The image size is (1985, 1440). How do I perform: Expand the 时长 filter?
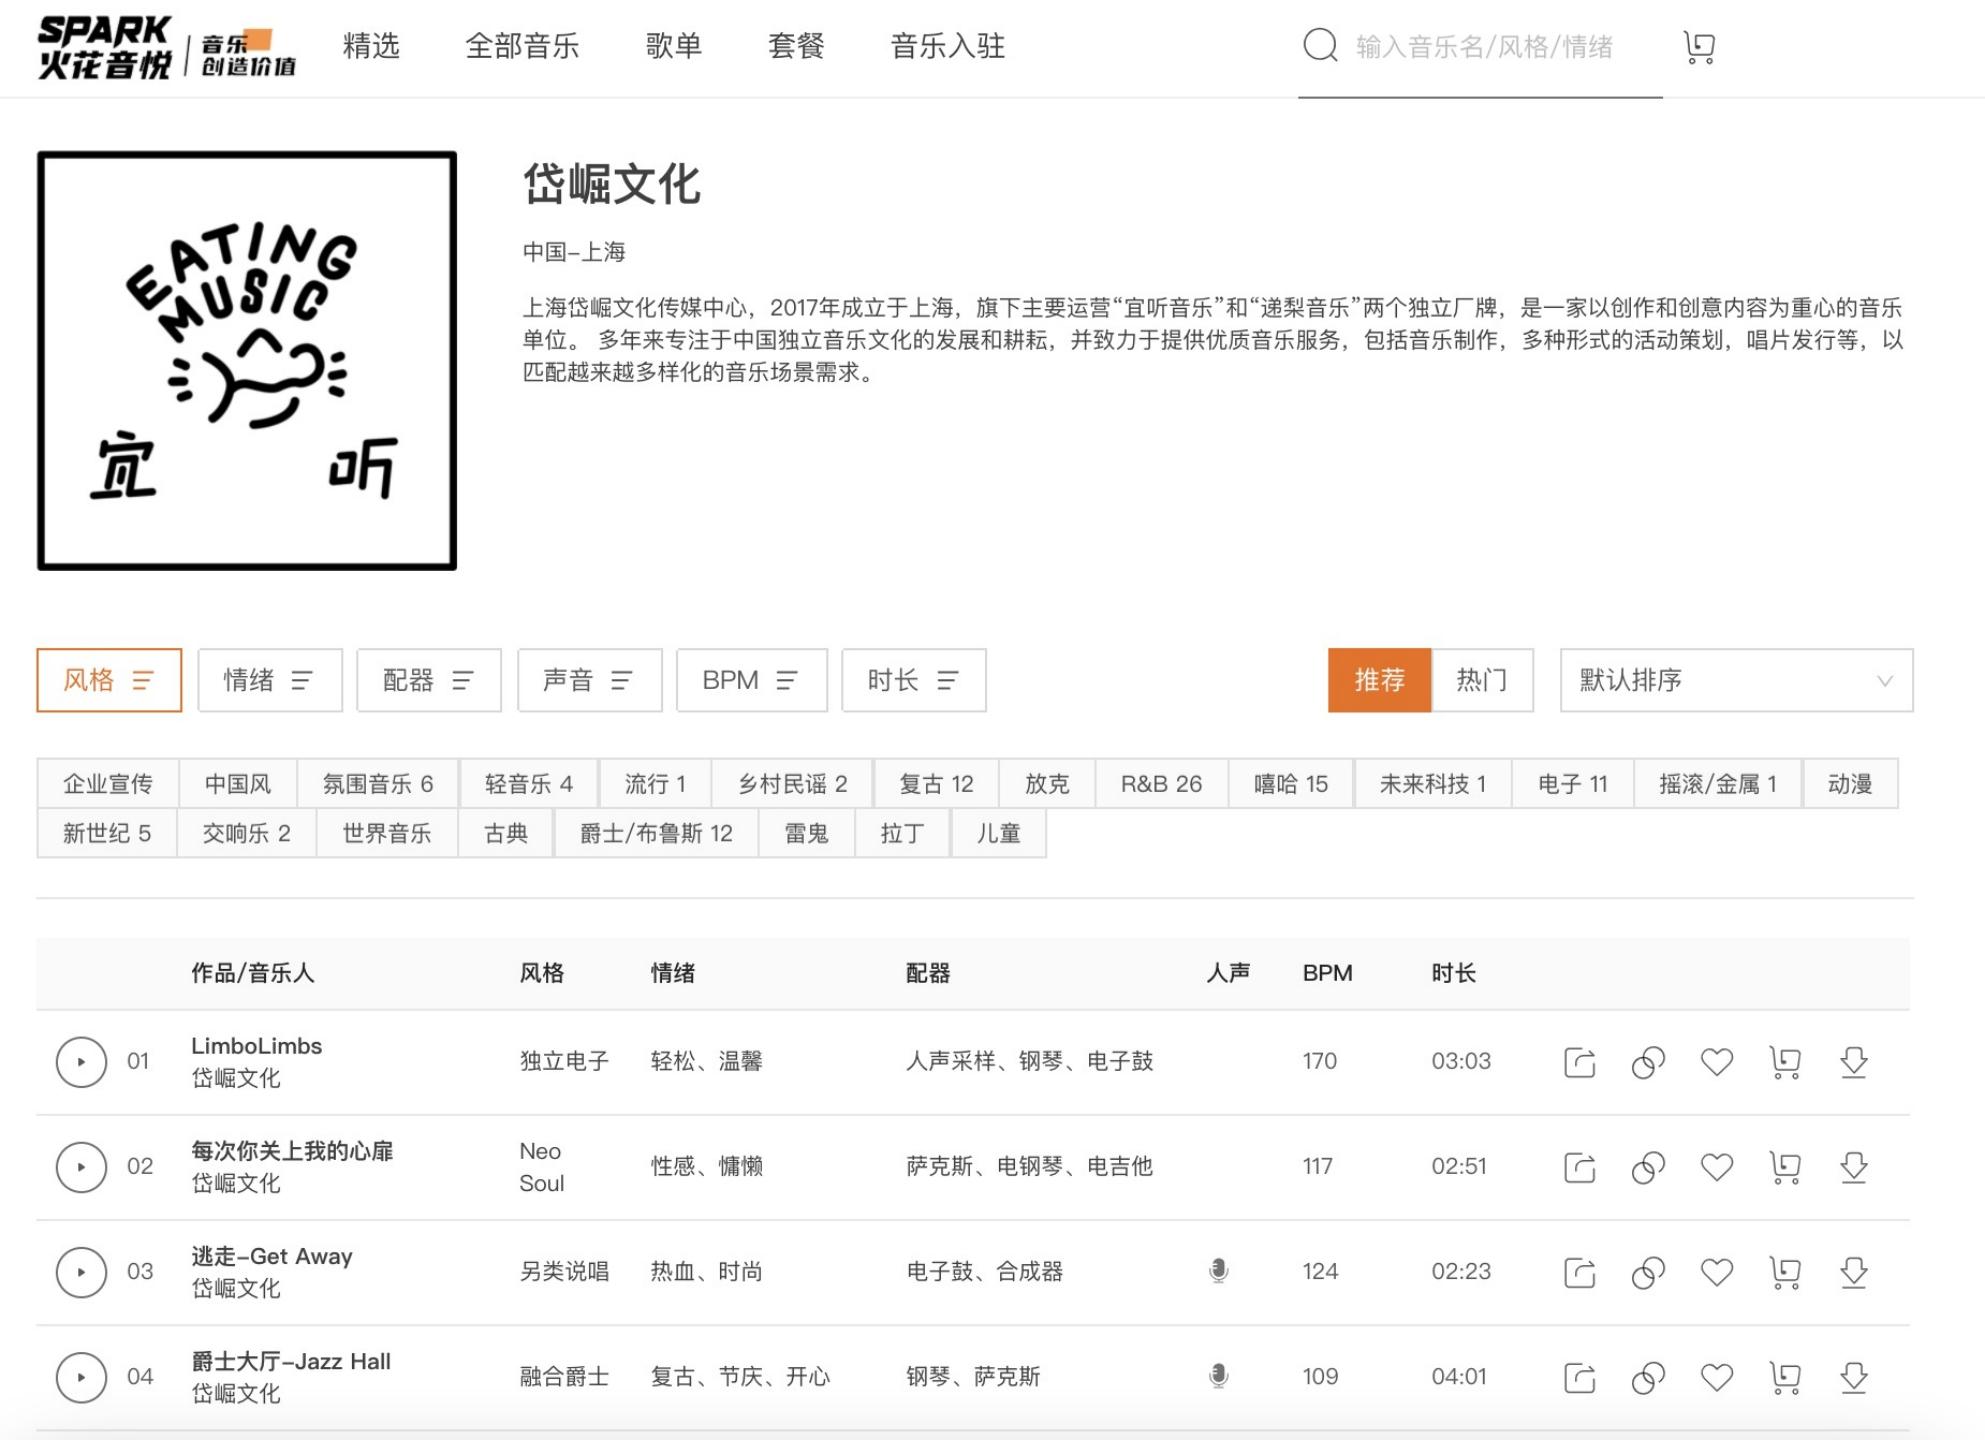coord(914,680)
